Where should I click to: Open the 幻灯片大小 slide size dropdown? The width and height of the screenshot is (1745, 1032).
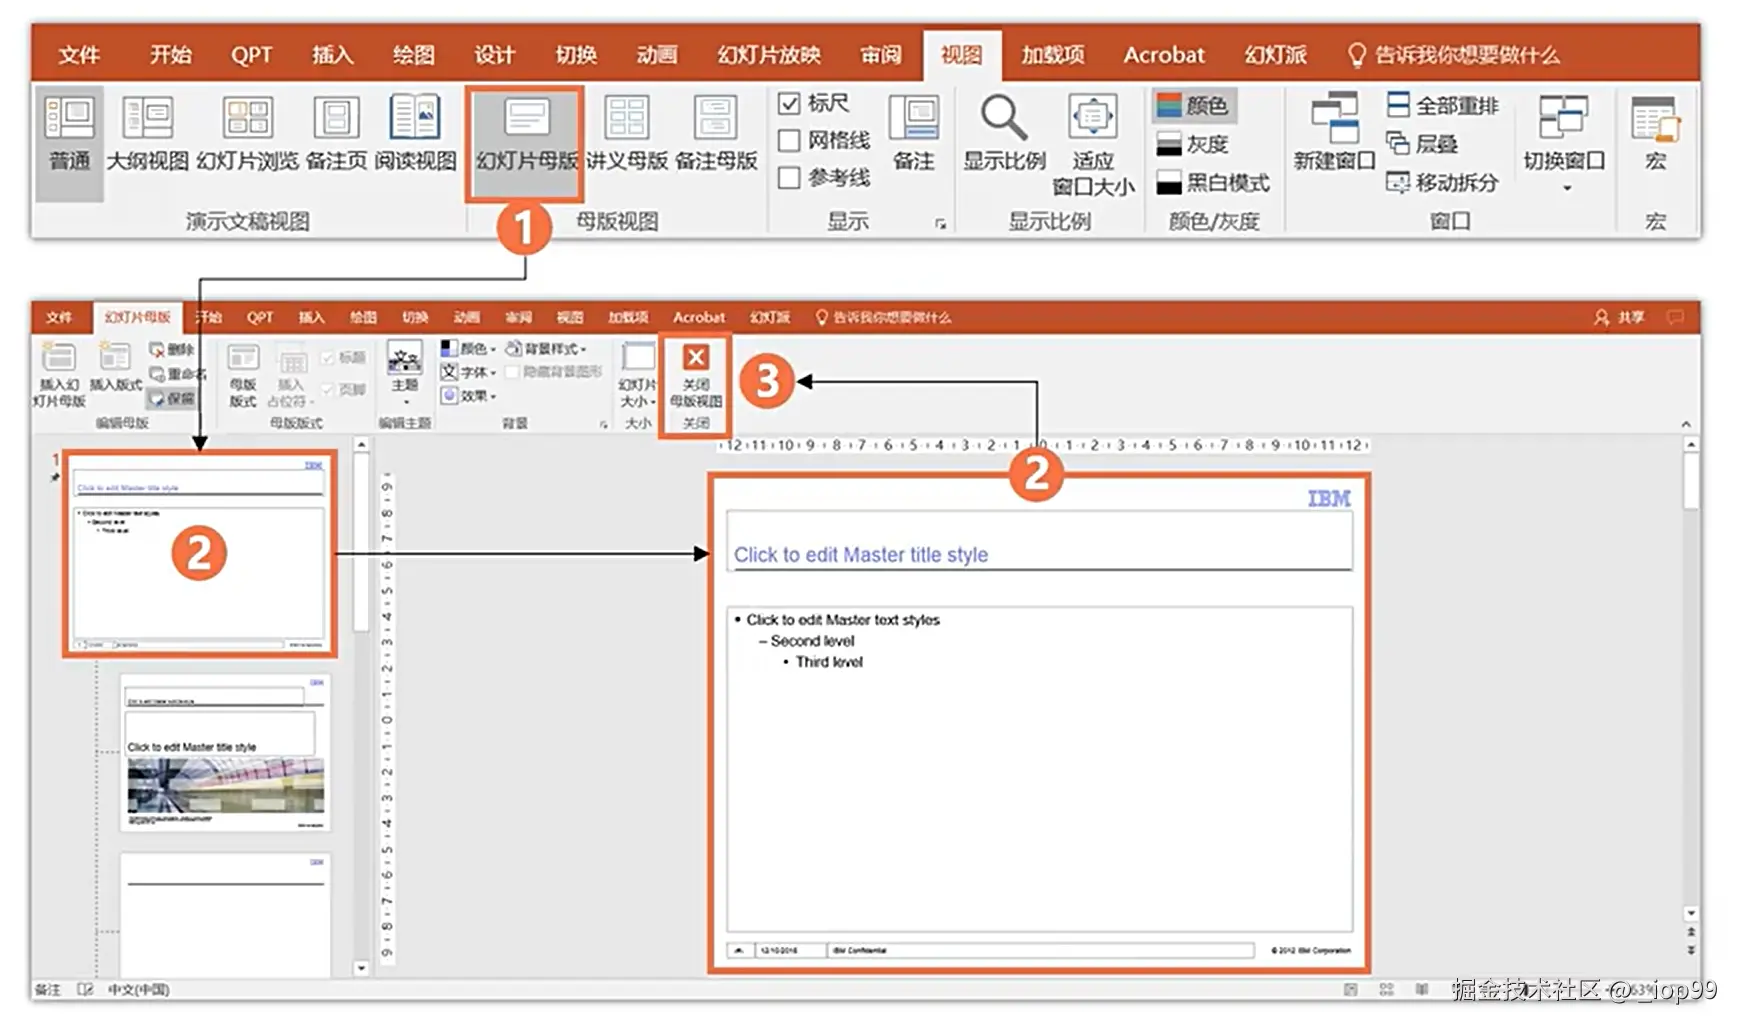pyautogui.click(x=638, y=374)
